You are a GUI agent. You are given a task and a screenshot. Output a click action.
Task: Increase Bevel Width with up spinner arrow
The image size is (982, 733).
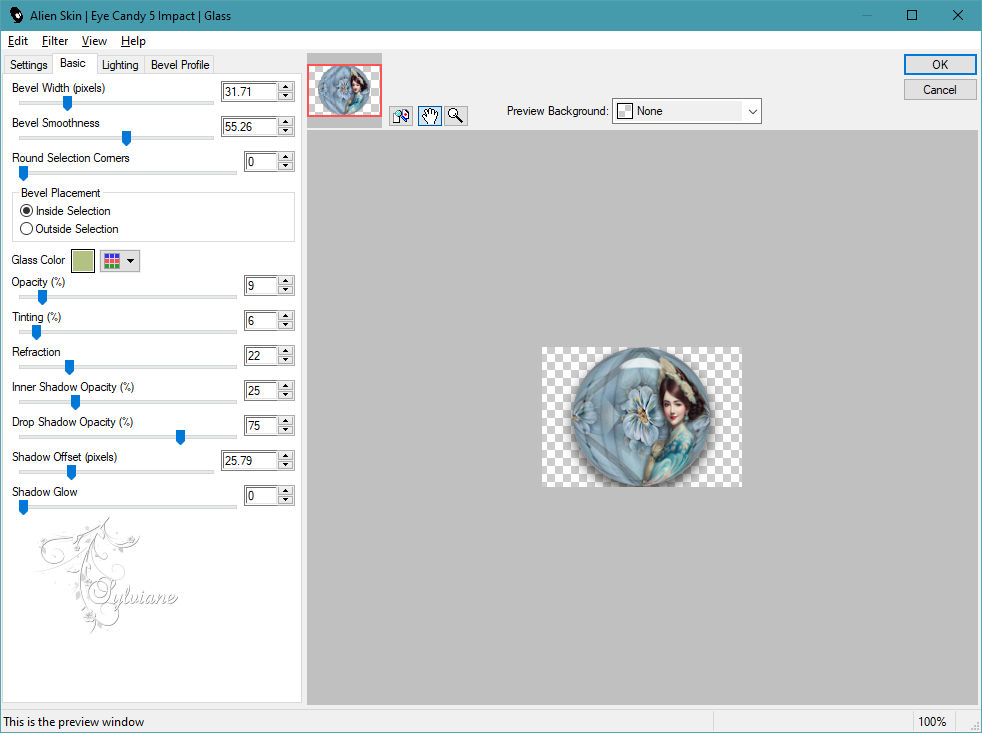click(x=286, y=87)
